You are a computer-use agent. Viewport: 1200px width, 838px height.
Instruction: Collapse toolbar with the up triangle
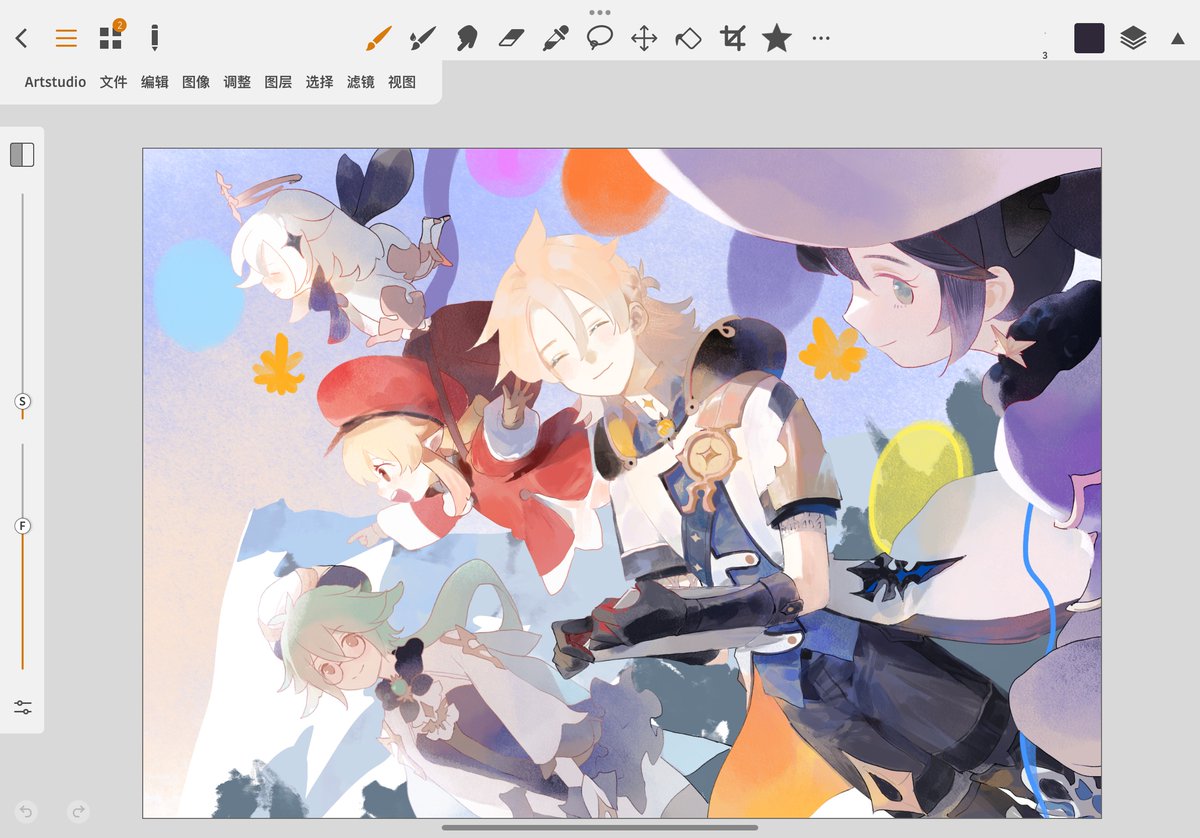point(1177,39)
